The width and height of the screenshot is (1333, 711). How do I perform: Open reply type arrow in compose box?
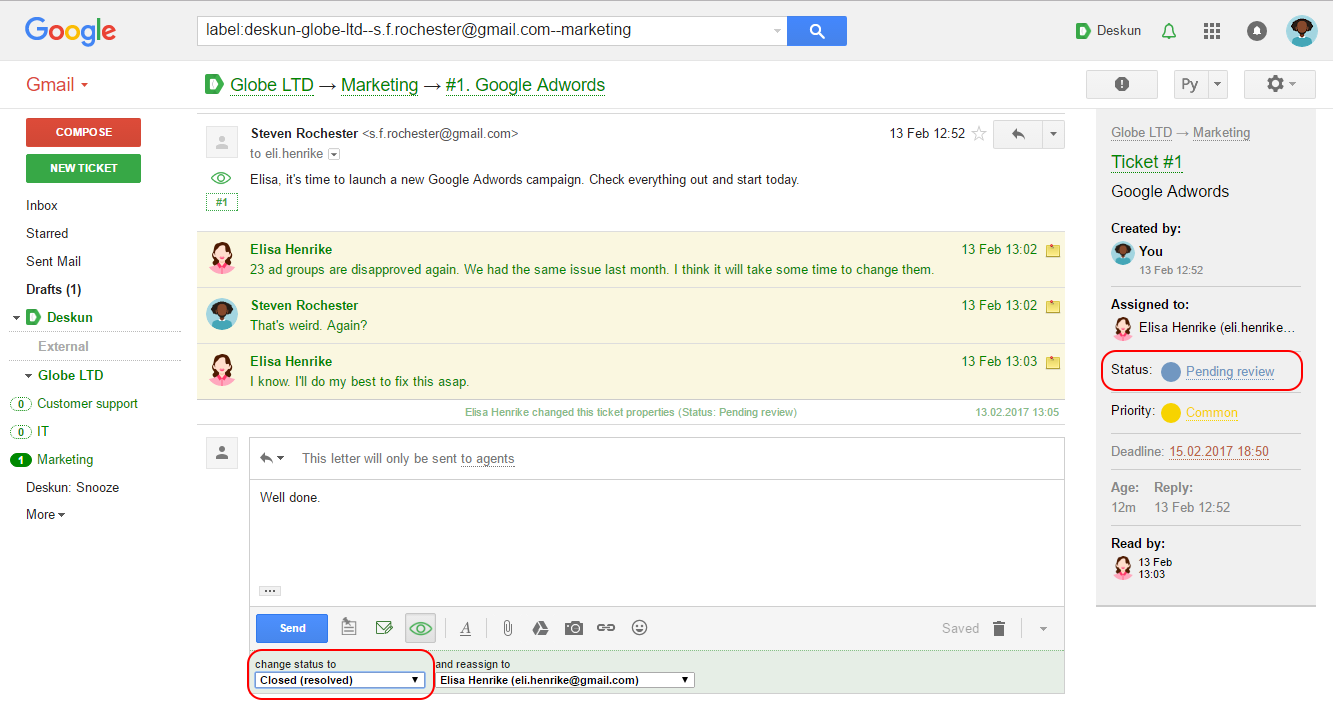272,458
